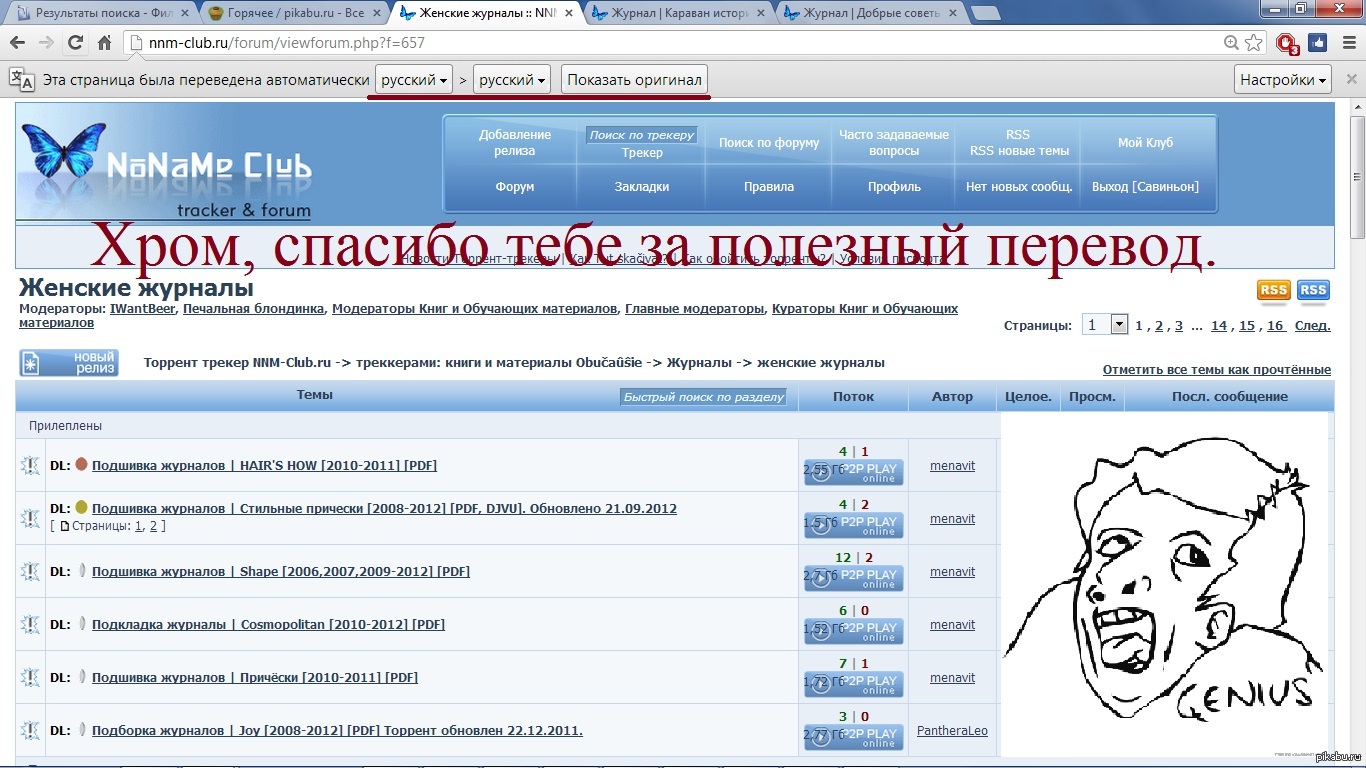
Task: Click the browser forward arrow
Action: pyautogui.click(x=46, y=43)
